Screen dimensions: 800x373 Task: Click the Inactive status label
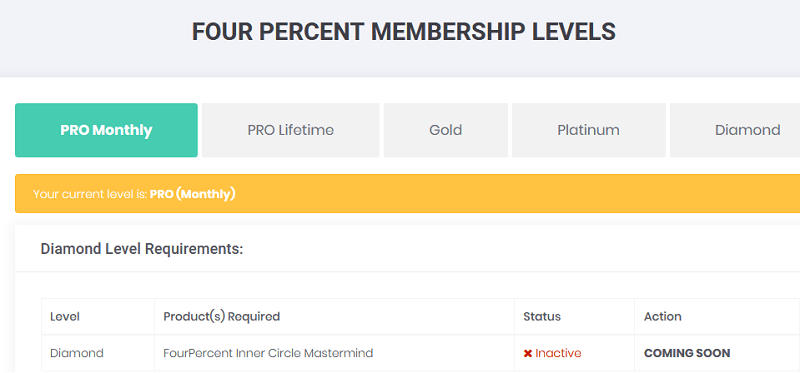[558, 353]
